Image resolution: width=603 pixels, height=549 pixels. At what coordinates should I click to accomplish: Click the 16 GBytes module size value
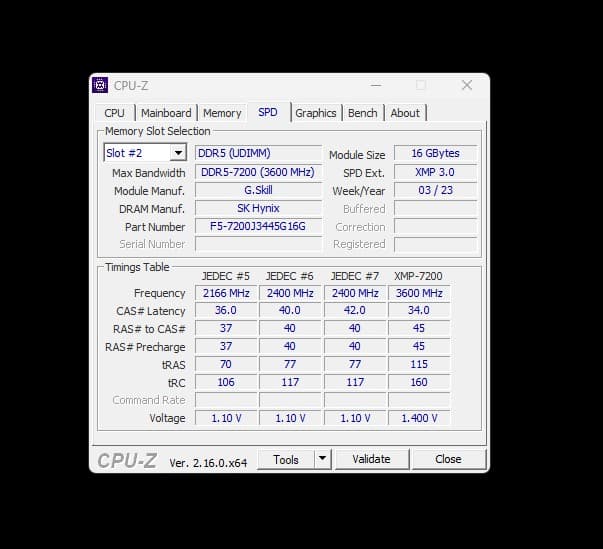coord(435,153)
